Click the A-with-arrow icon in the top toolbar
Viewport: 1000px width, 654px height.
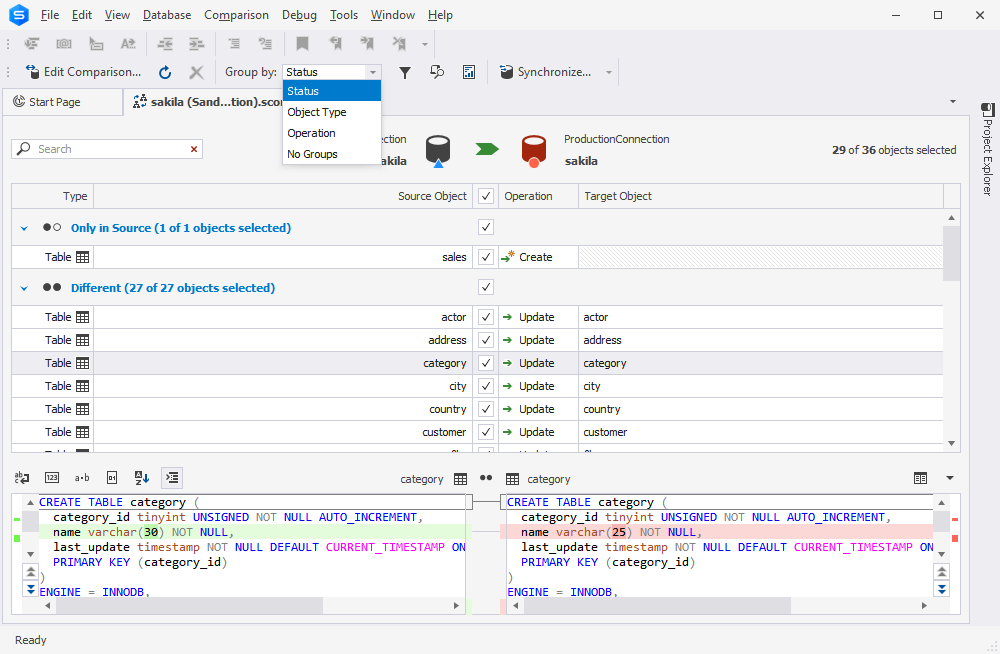coord(128,43)
